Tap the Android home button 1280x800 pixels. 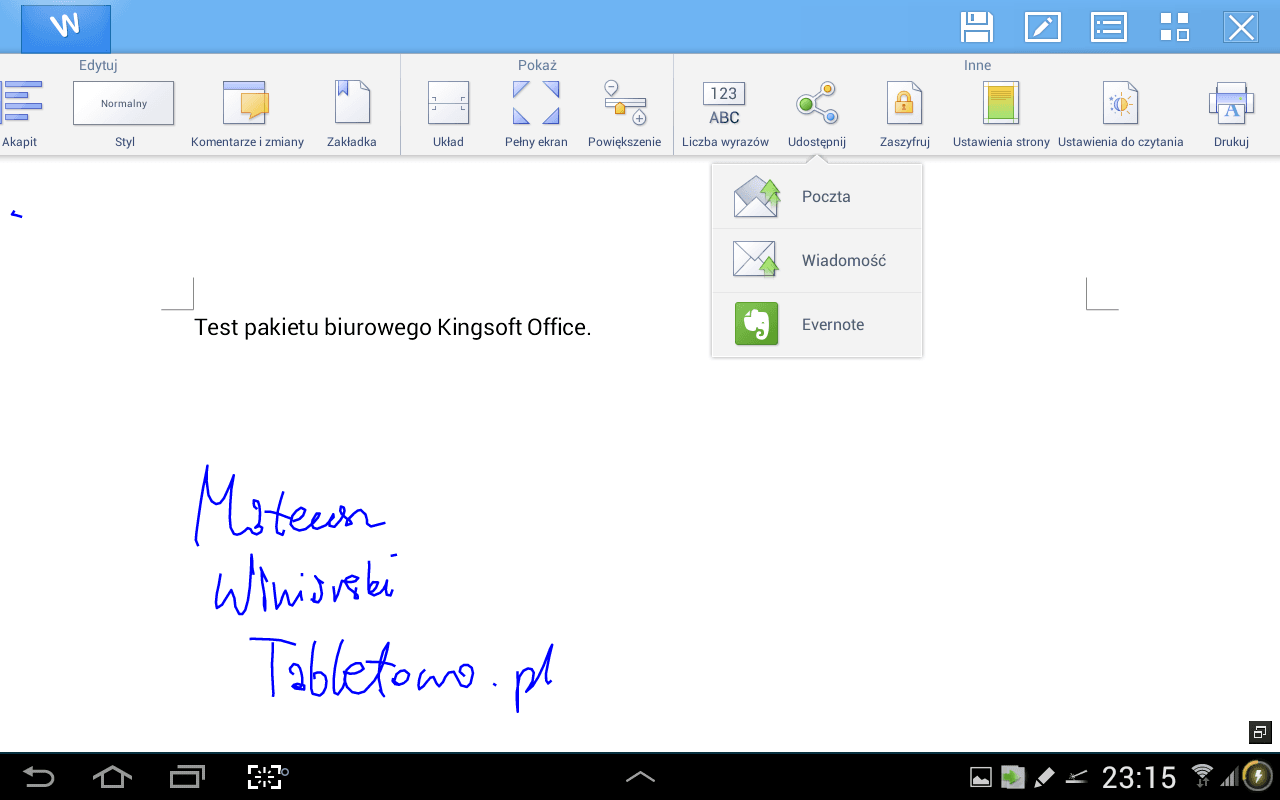click(112, 777)
